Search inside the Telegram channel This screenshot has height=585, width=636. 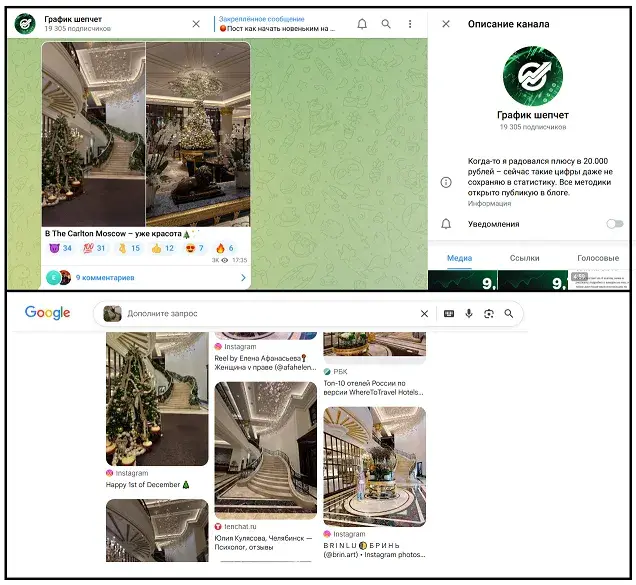click(x=386, y=24)
